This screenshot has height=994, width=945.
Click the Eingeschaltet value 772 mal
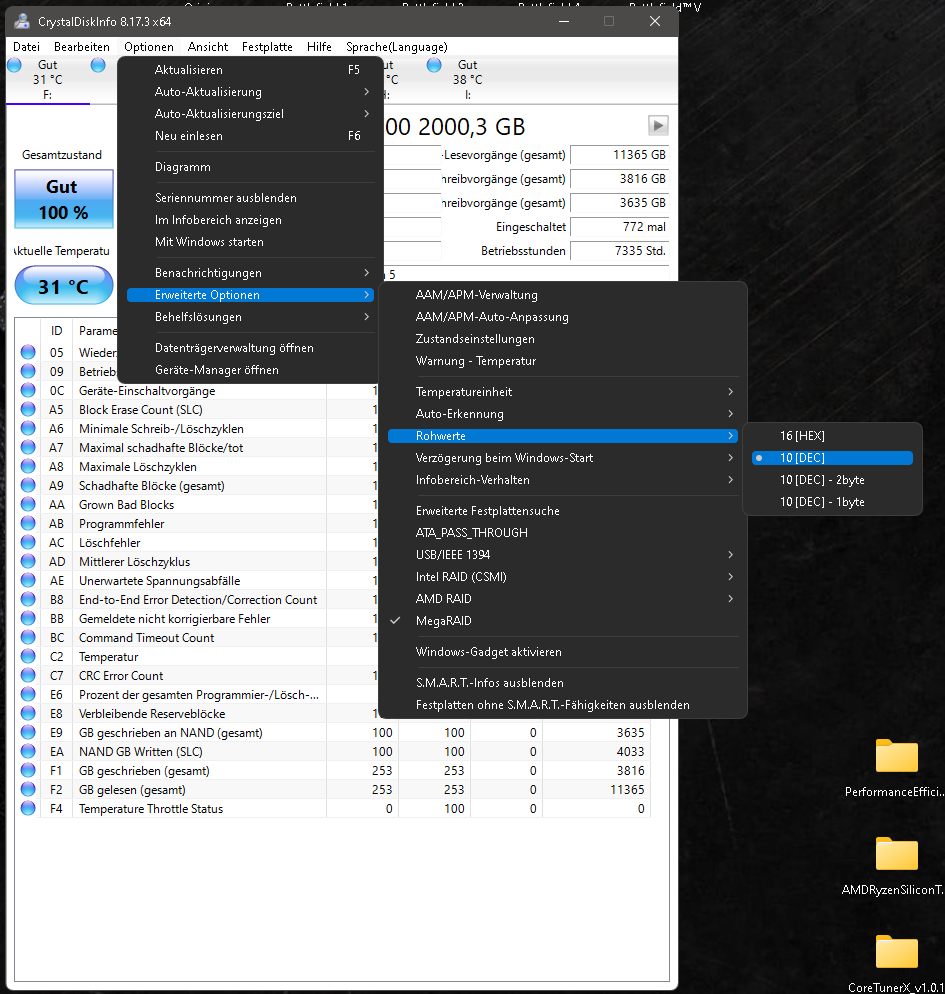pyautogui.click(x=620, y=226)
